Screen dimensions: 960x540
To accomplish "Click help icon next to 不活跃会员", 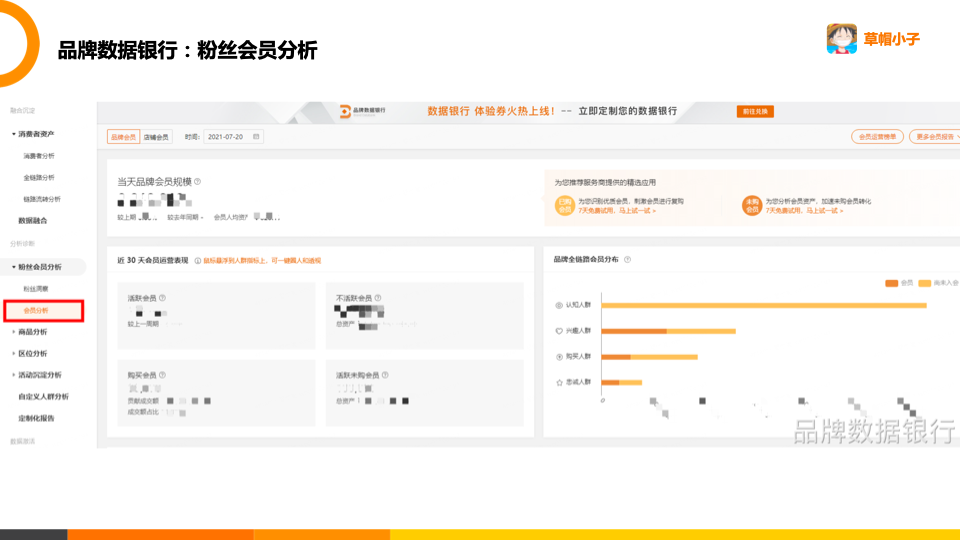I will (x=378, y=298).
